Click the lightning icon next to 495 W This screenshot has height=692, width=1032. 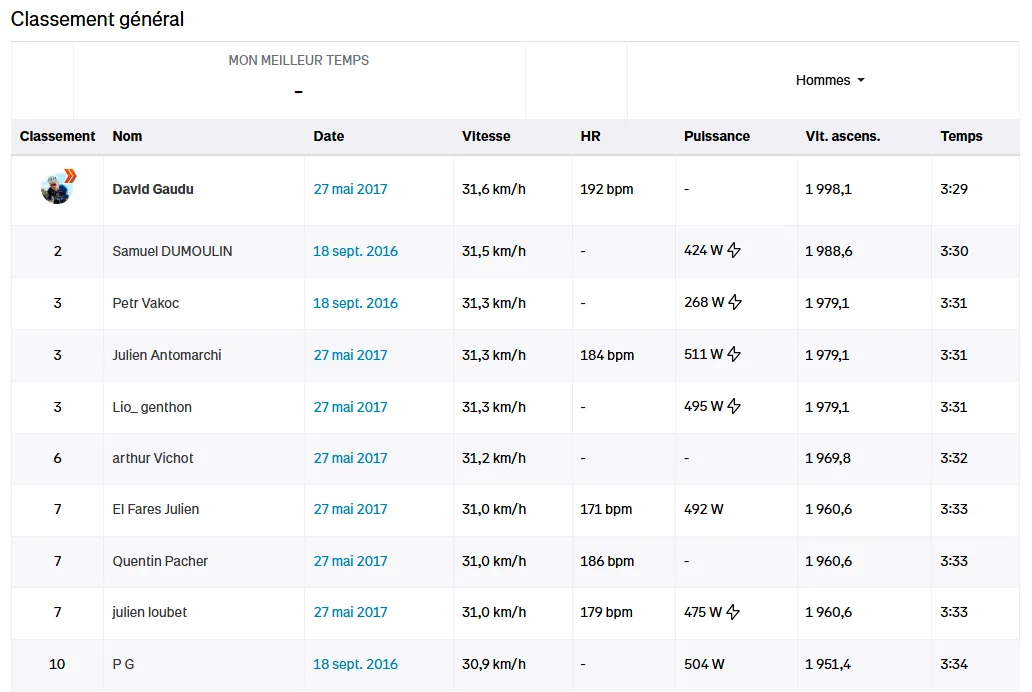pyautogui.click(x=734, y=406)
